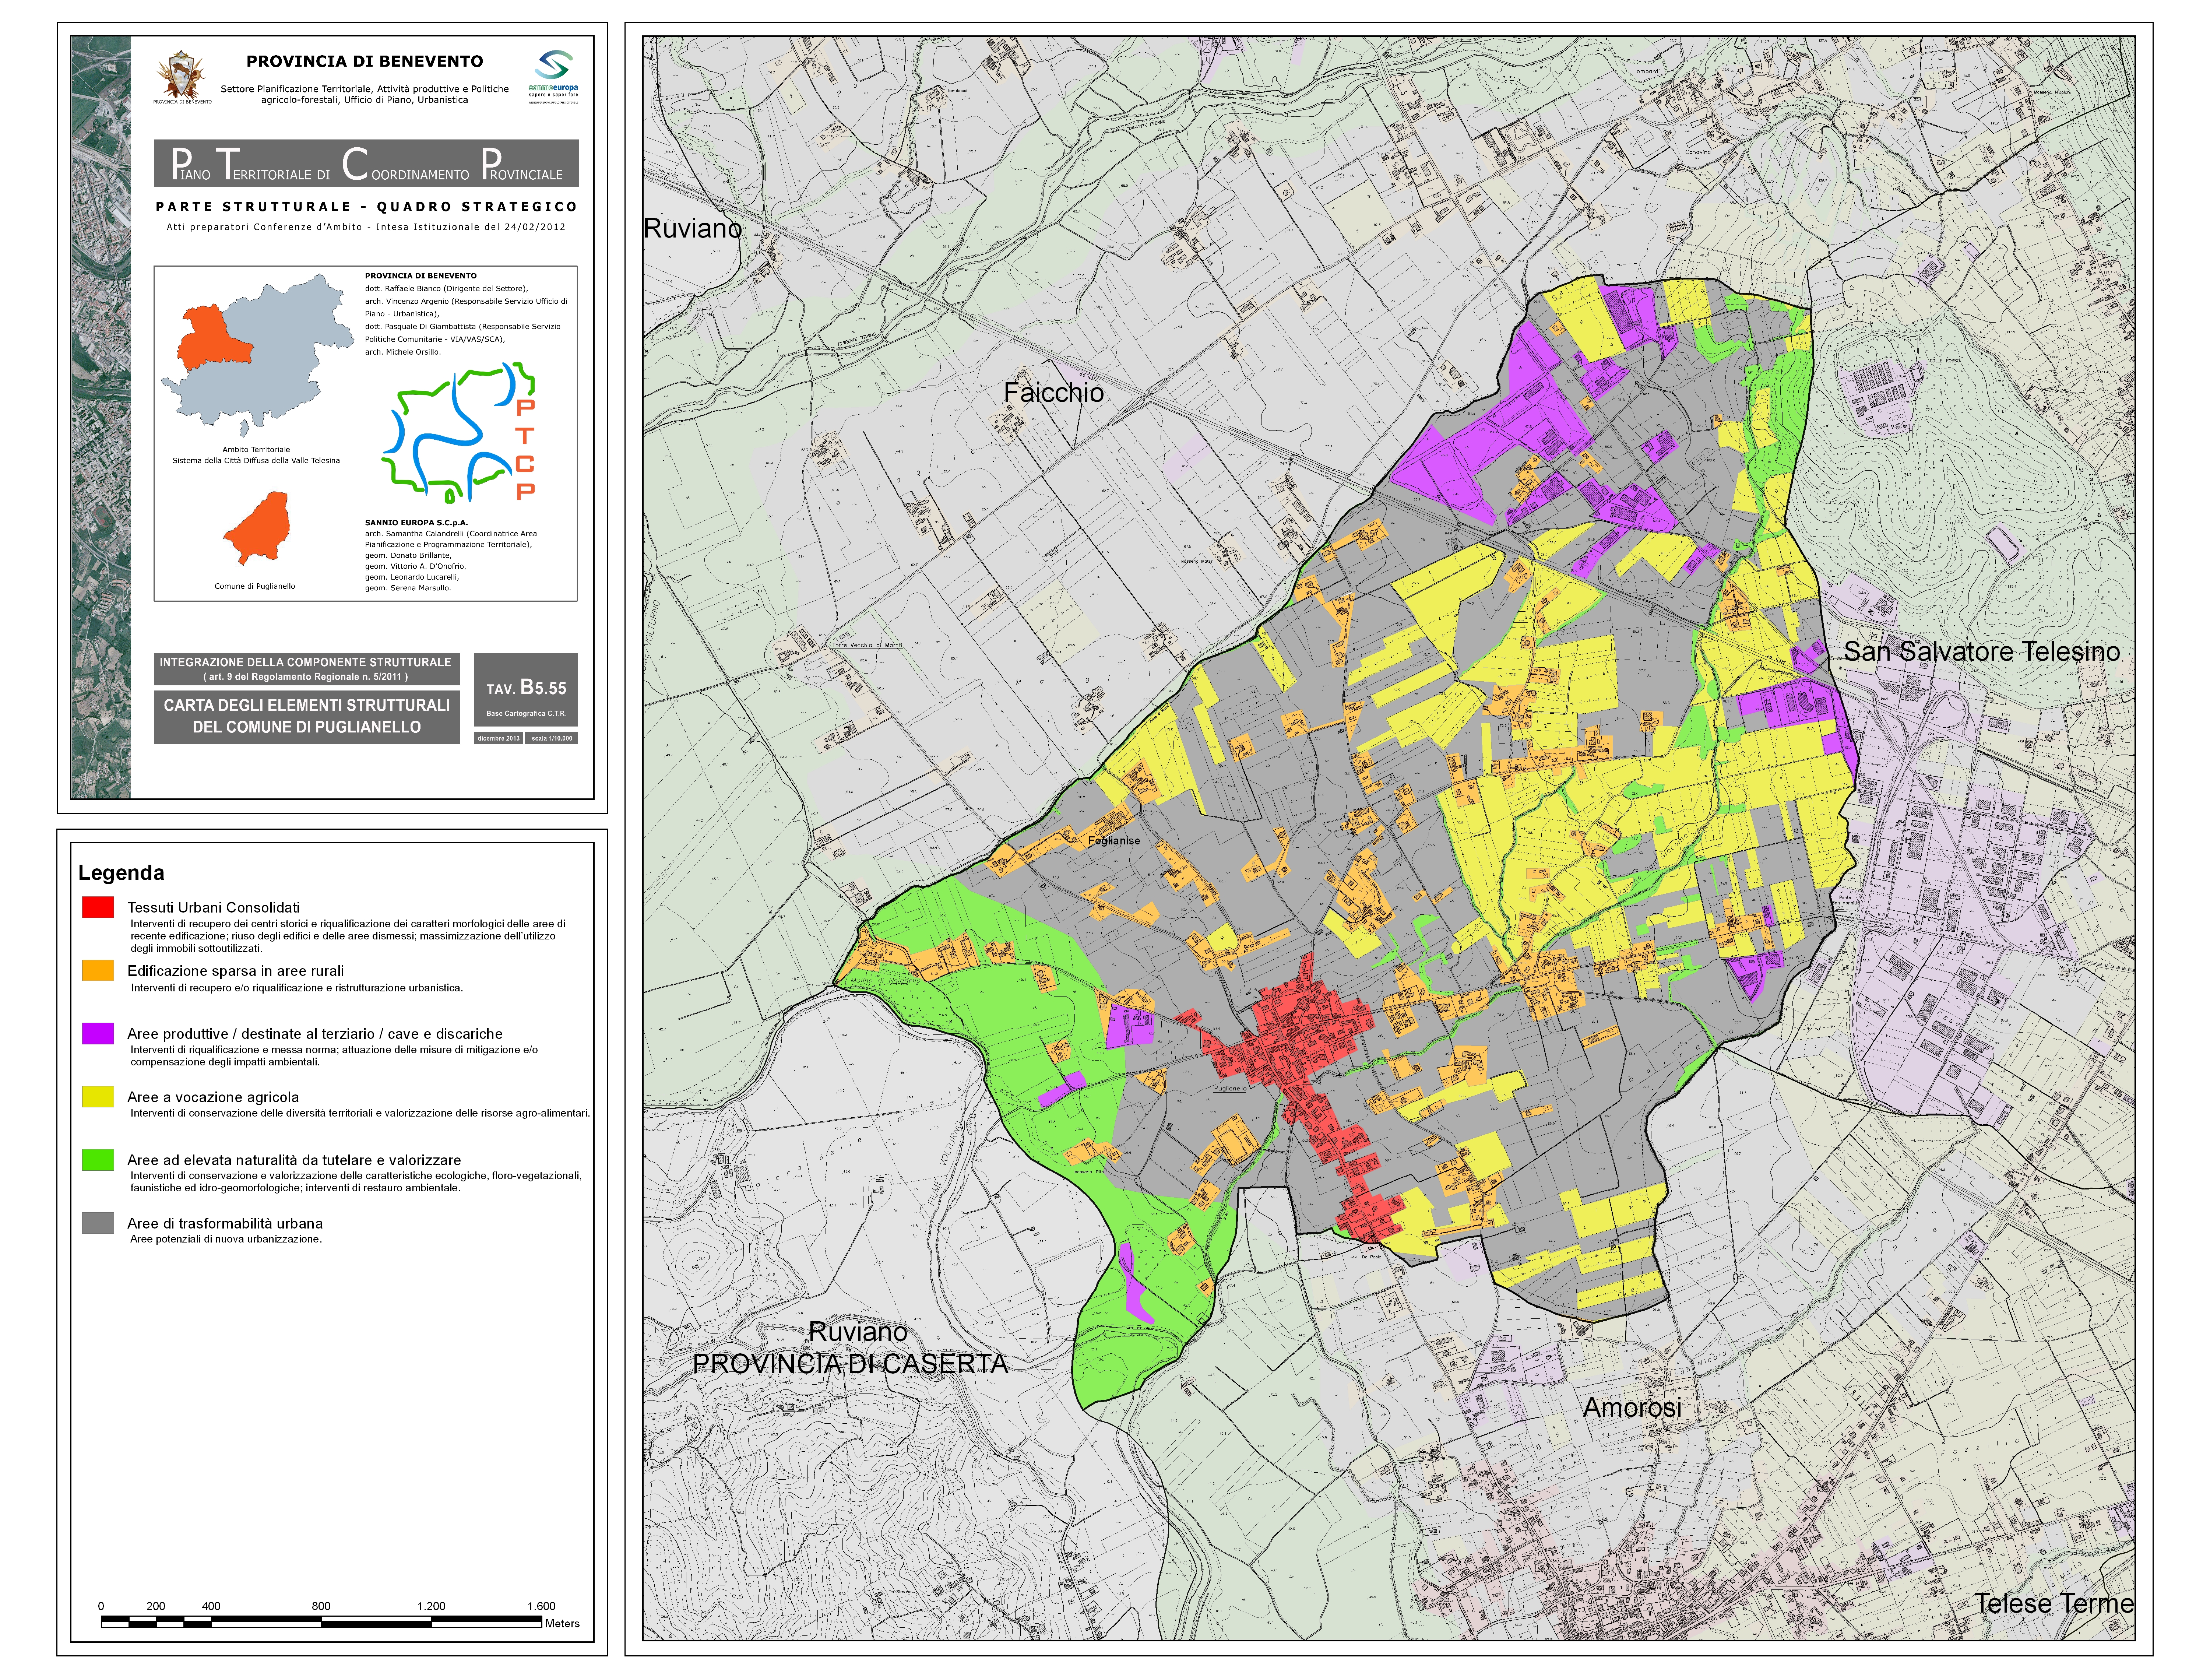Click the 'dicembre 2013' date box
2203x1680 pixels.
pos(498,738)
